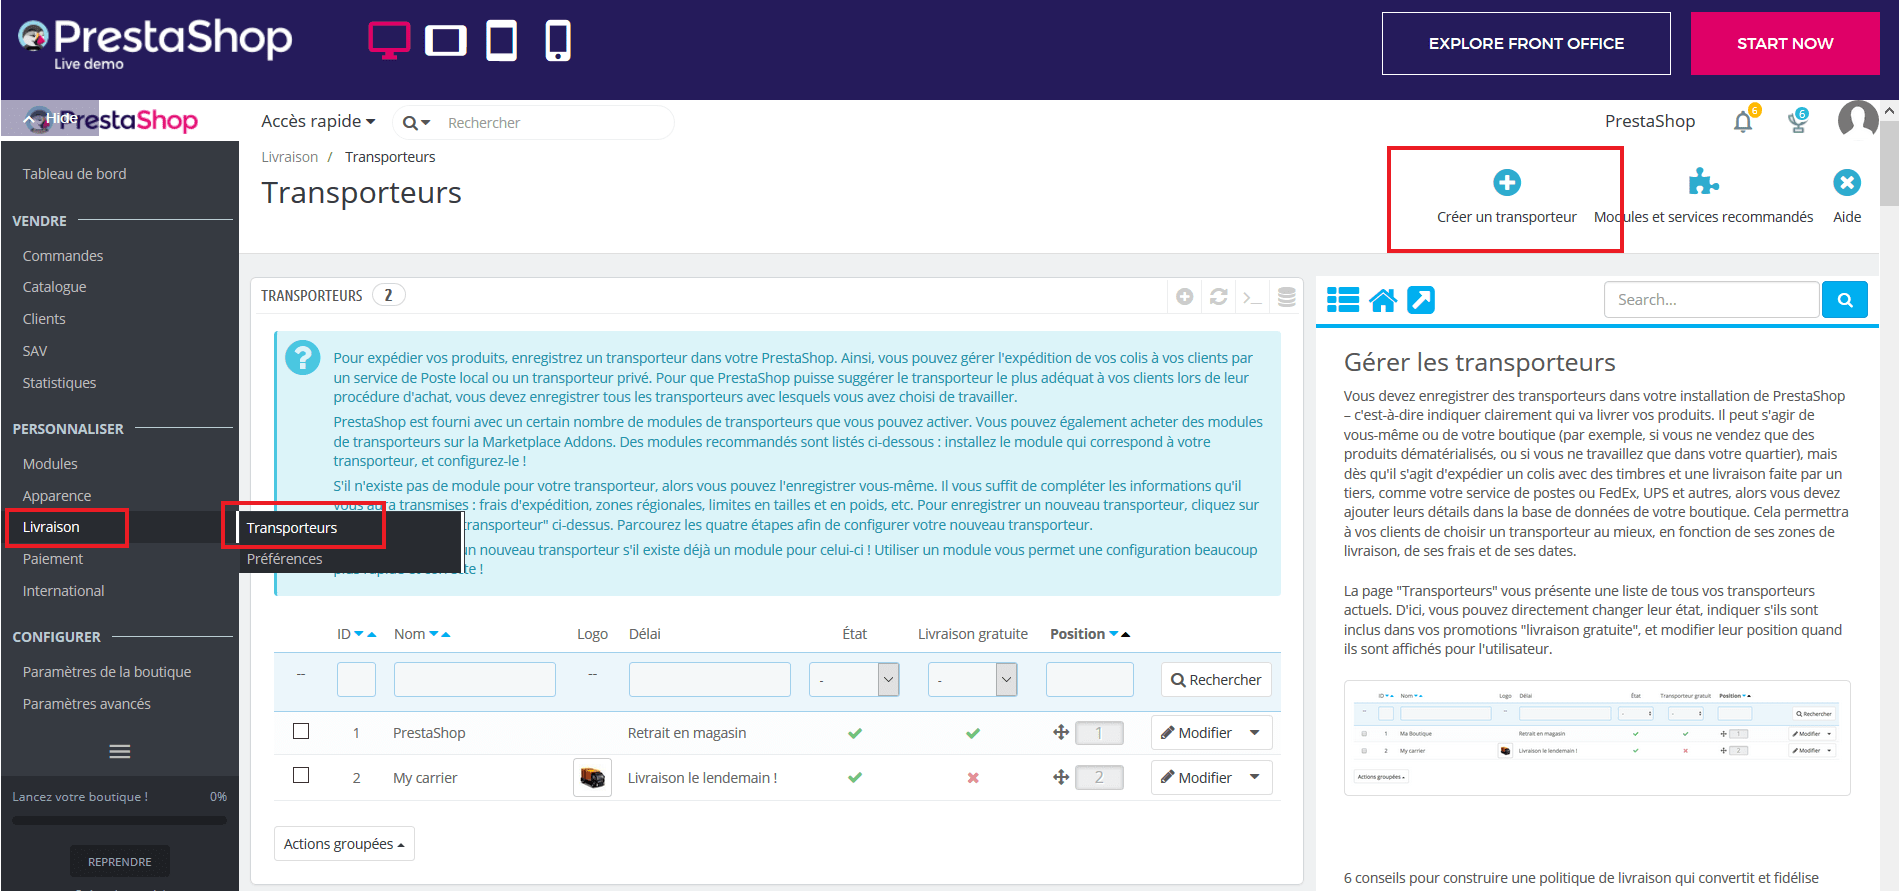Switch to desktop preview icon
Screen dimensions: 1899x891
389,41
